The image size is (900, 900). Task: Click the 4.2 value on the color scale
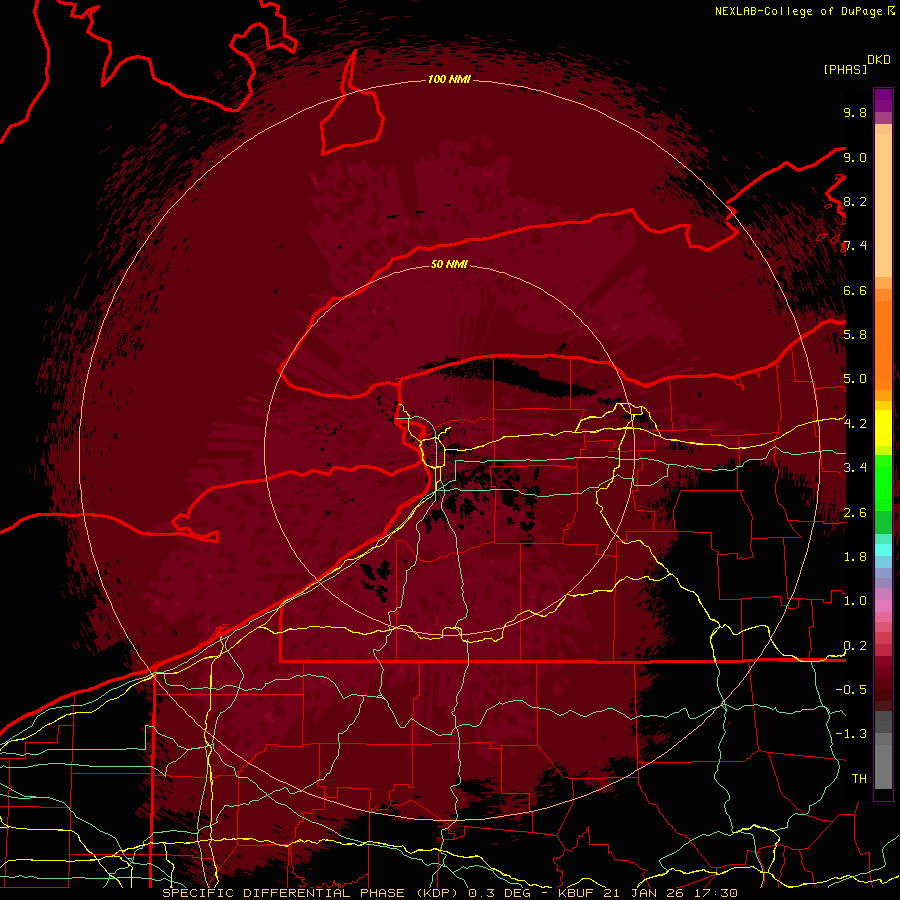[x=855, y=424]
